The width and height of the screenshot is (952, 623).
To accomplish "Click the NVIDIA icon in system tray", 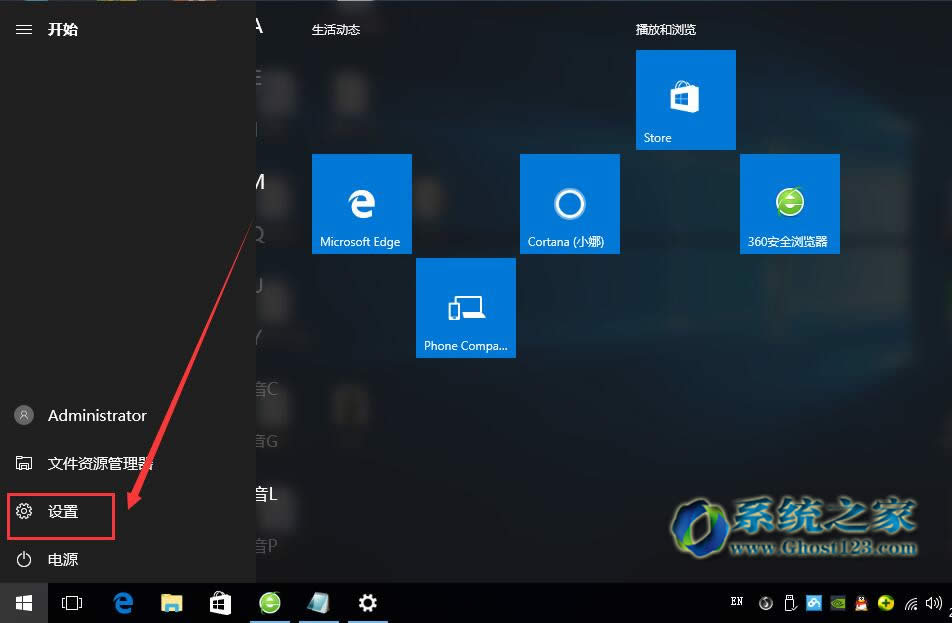I will pos(837,603).
